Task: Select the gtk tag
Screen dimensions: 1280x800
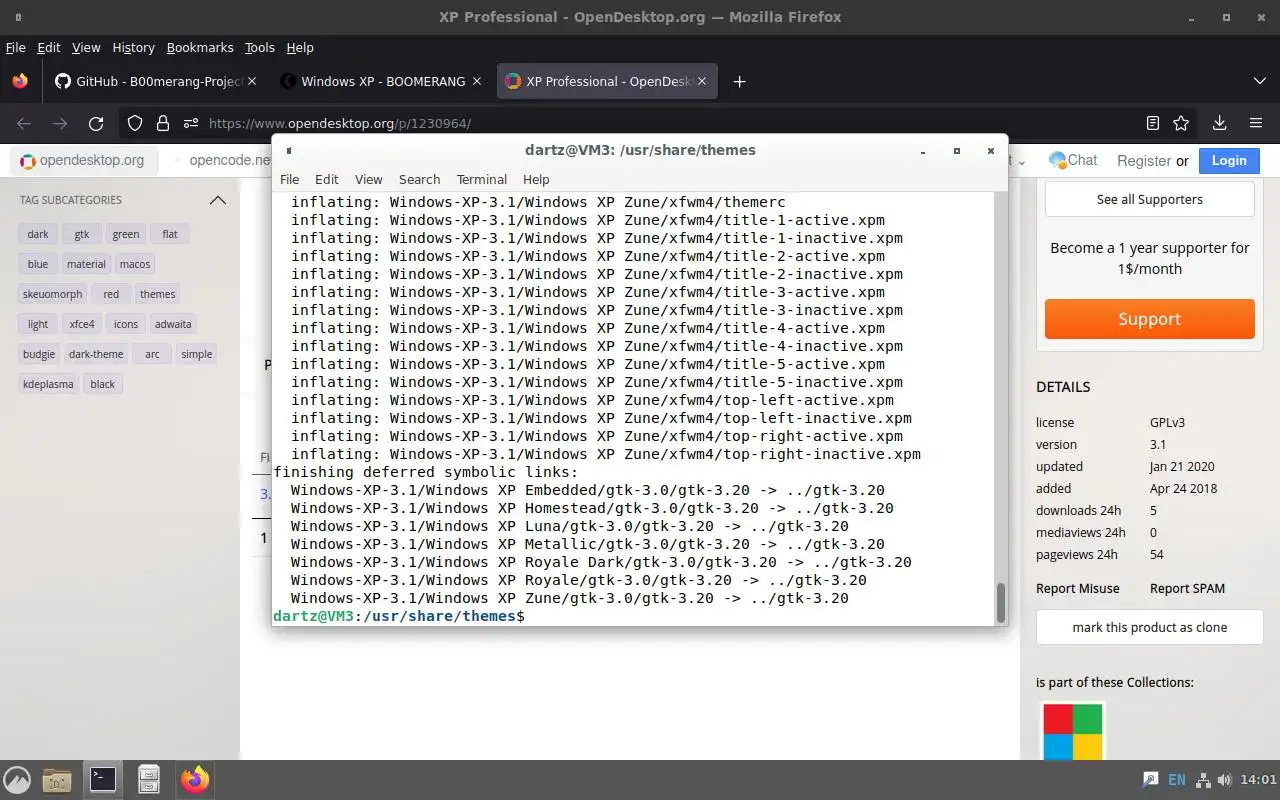Action: click(82, 234)
